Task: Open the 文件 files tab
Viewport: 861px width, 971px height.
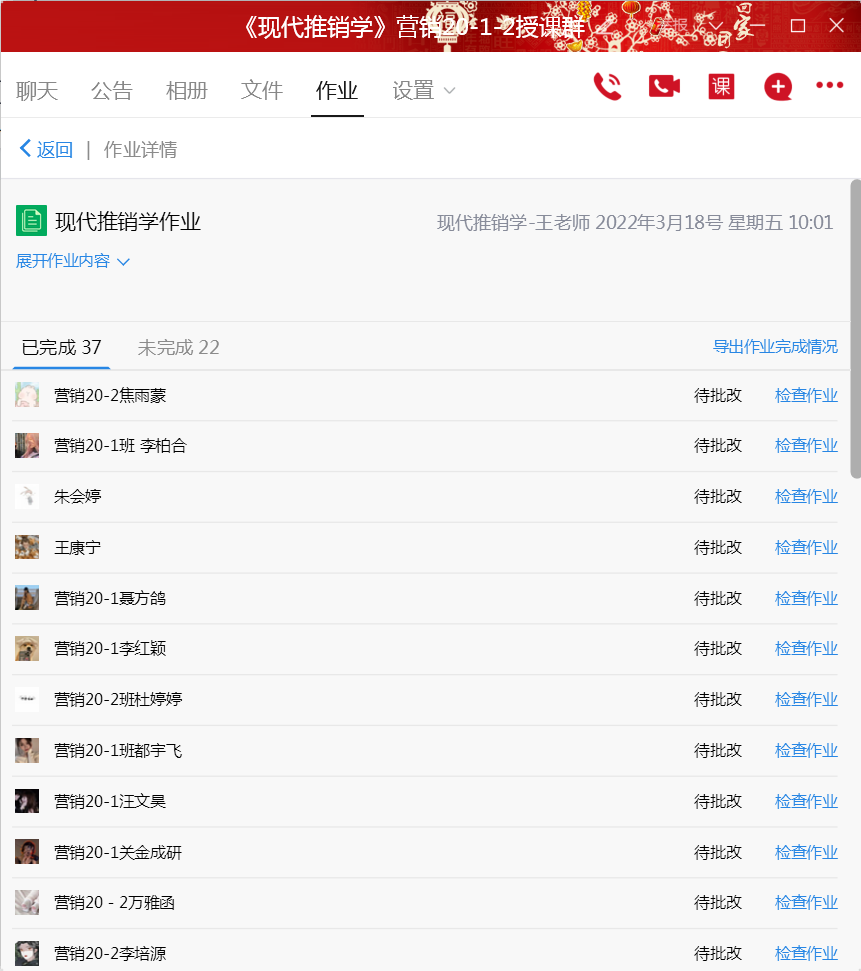Action: (x=262, y=91)
